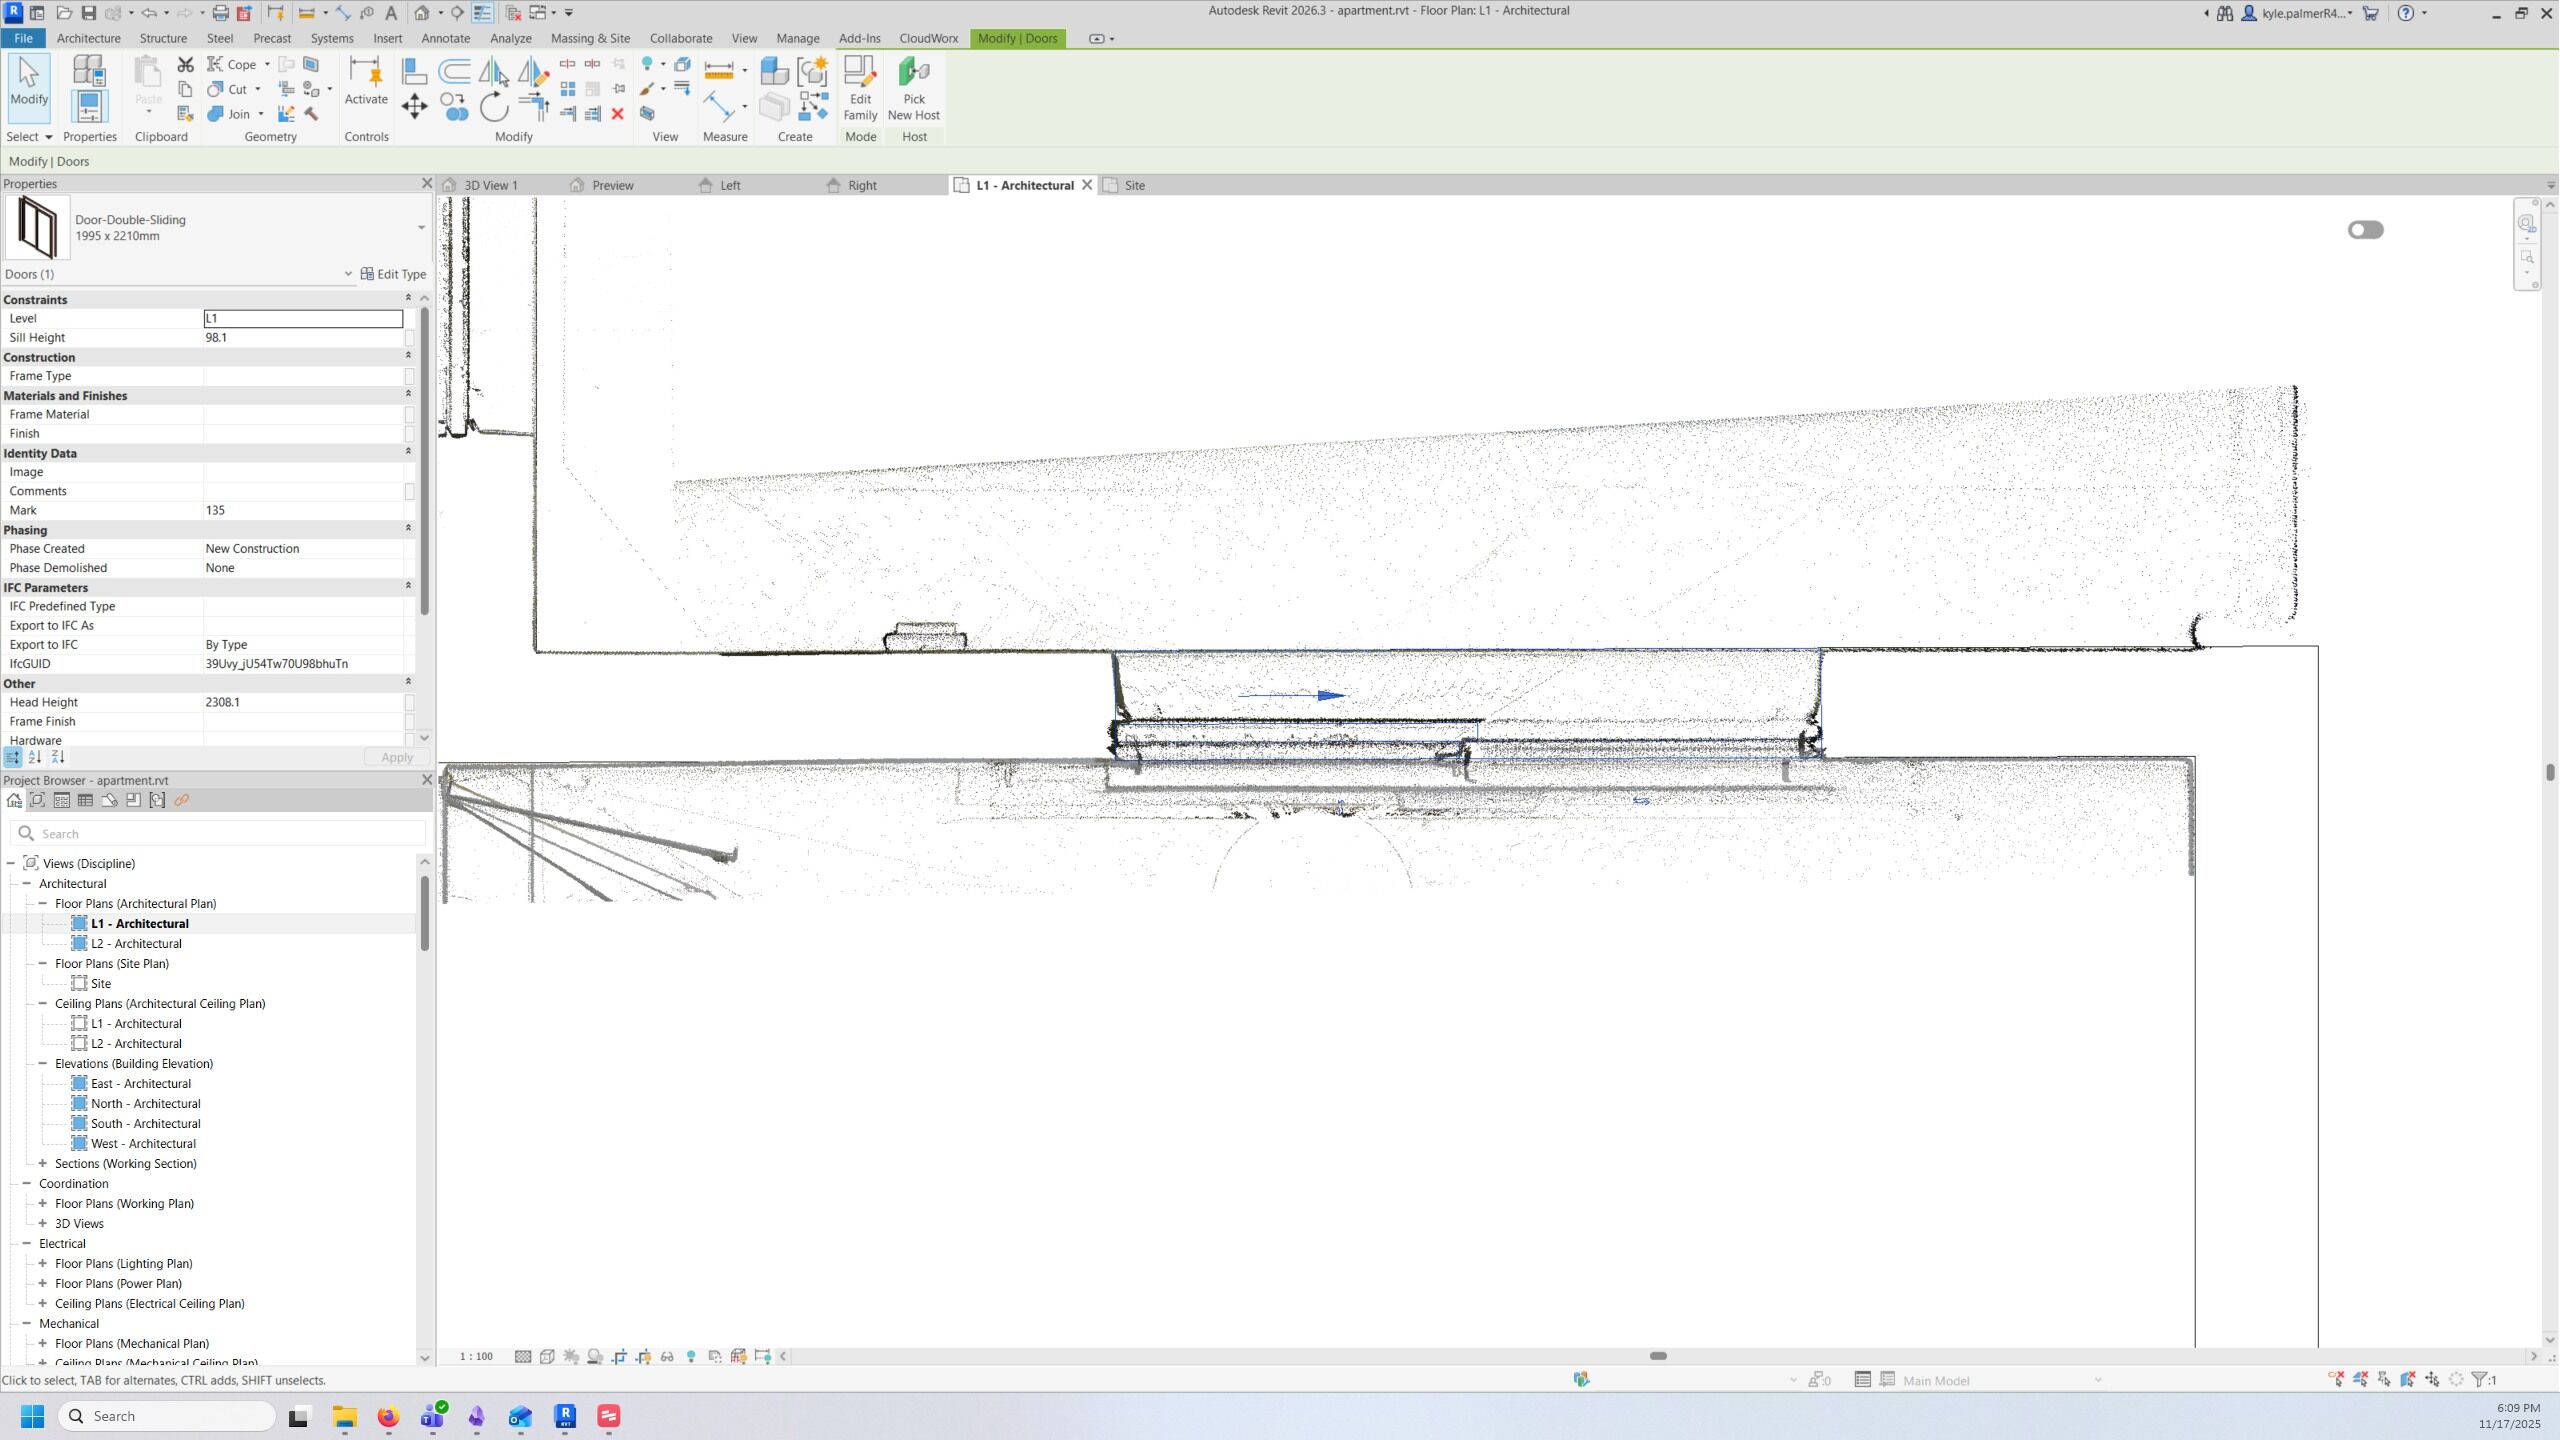The width and height of the screenshot is (2560, 1440).
Task: Toggle the switch in canvas top-right
Action: [2365, 230]
